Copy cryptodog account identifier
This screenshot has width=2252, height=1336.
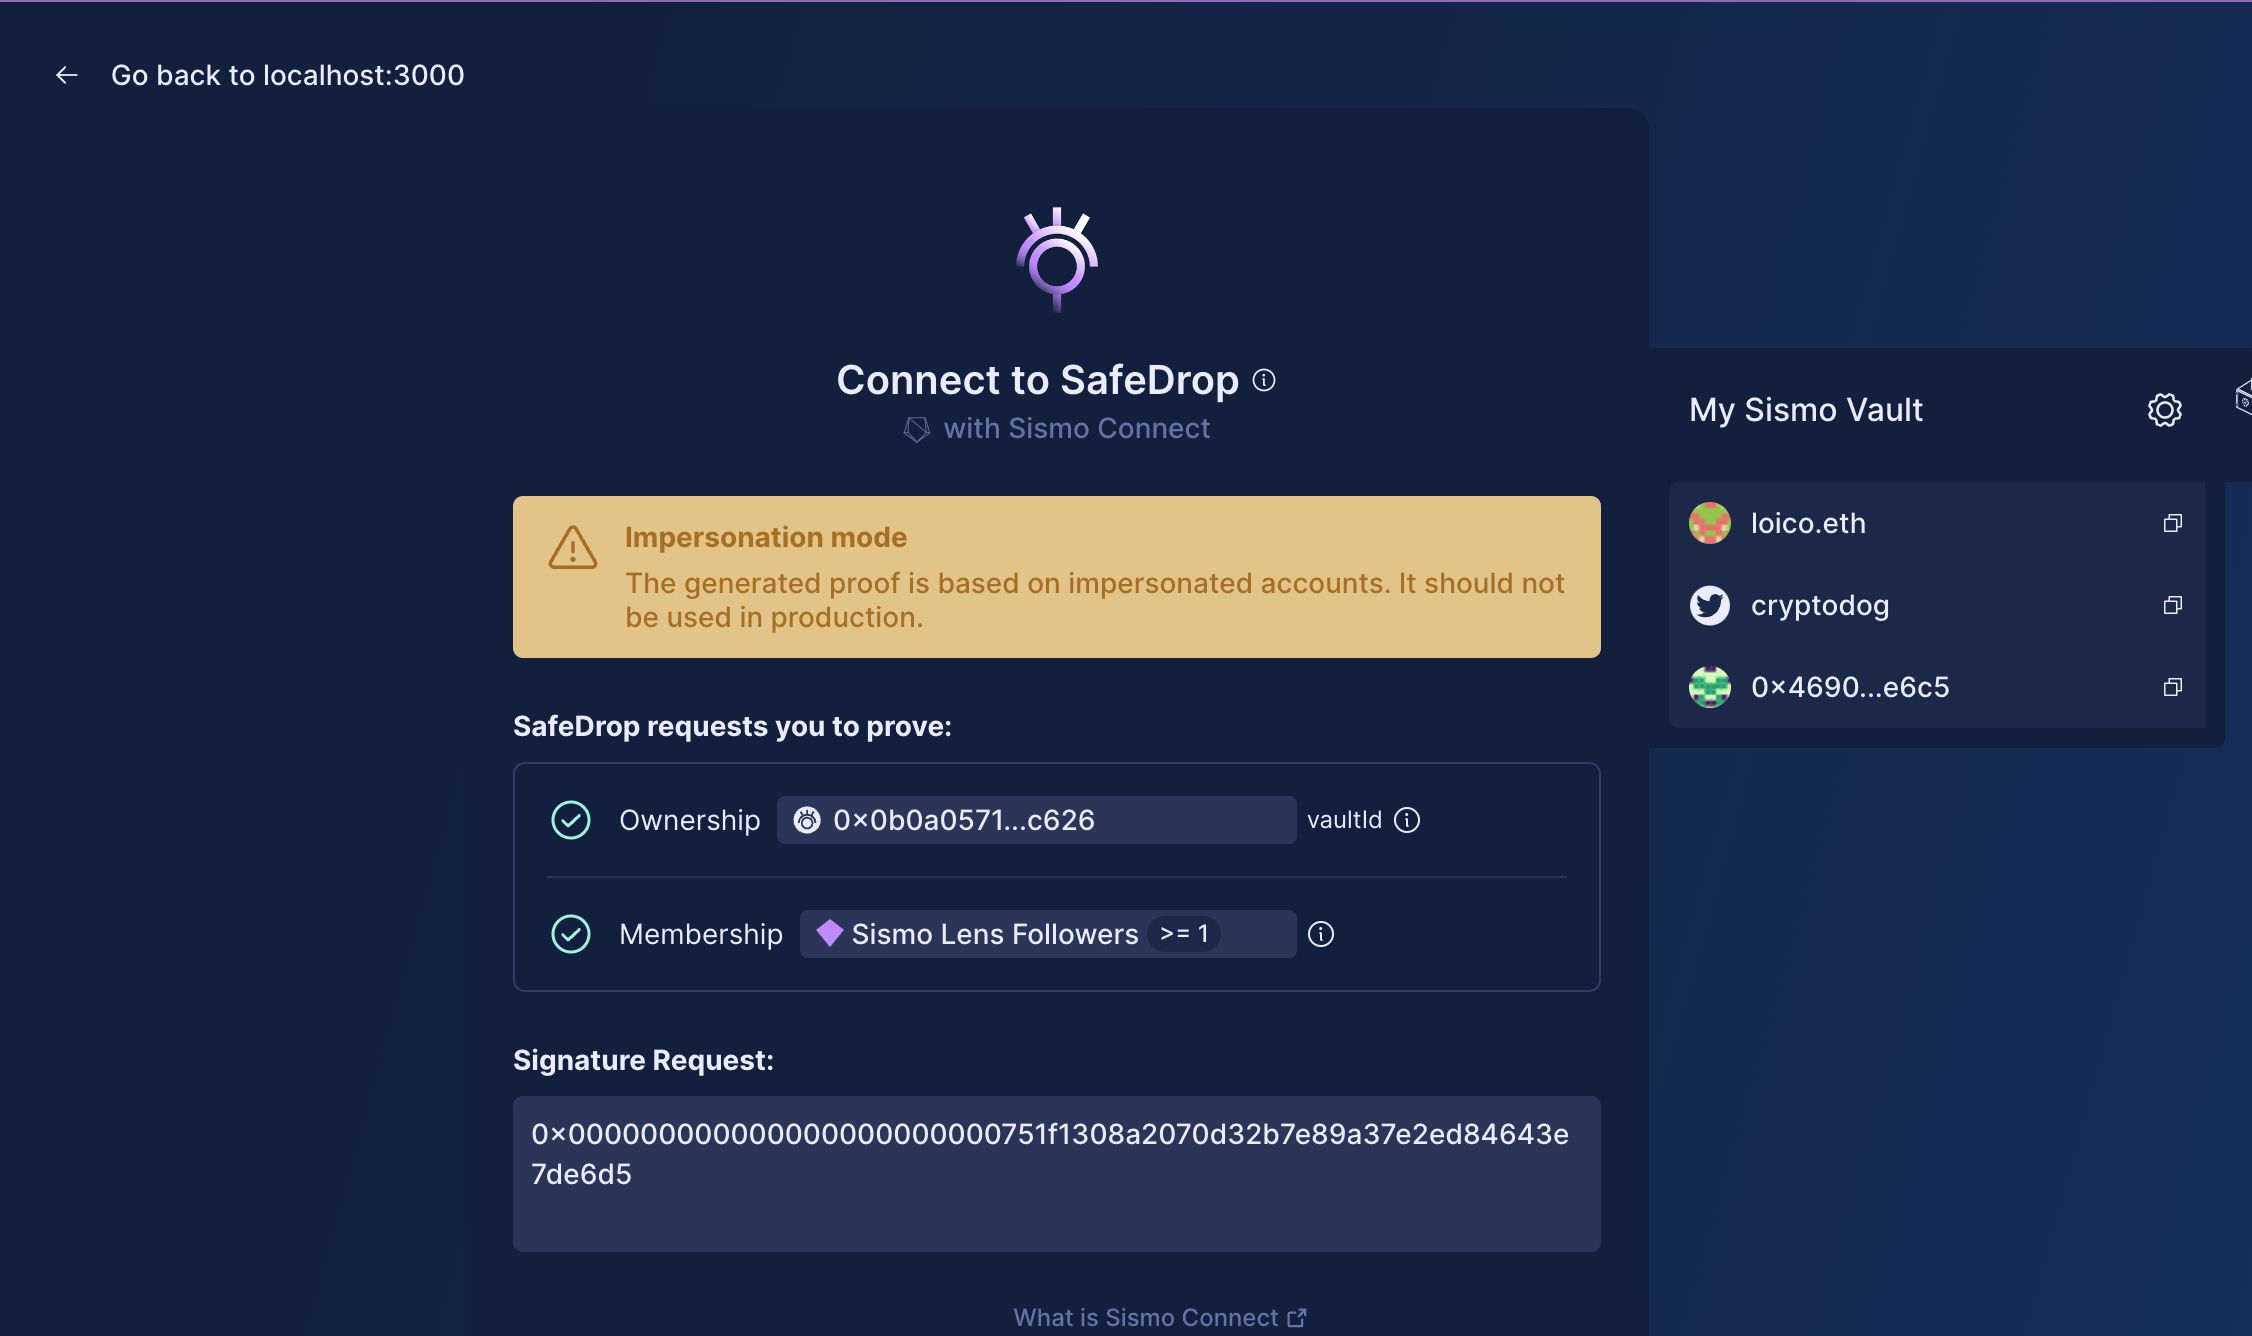pyautogui.click(x=2172, y=605)
